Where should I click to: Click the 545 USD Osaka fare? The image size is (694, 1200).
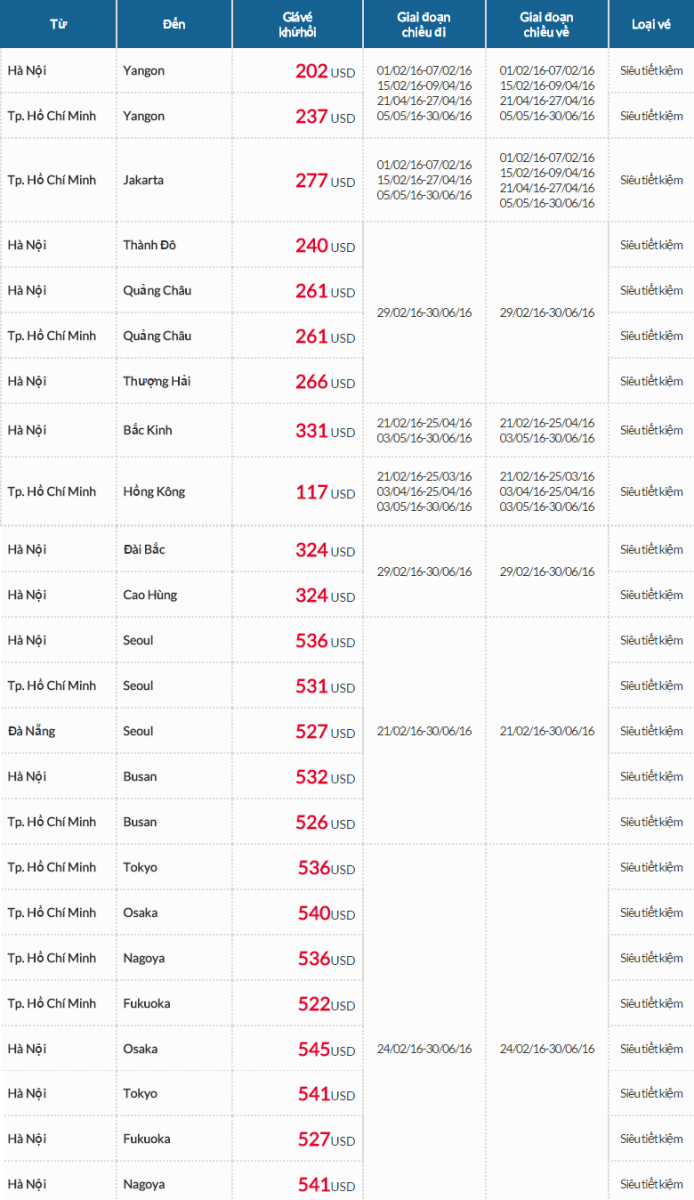[x=326, y=1049]
